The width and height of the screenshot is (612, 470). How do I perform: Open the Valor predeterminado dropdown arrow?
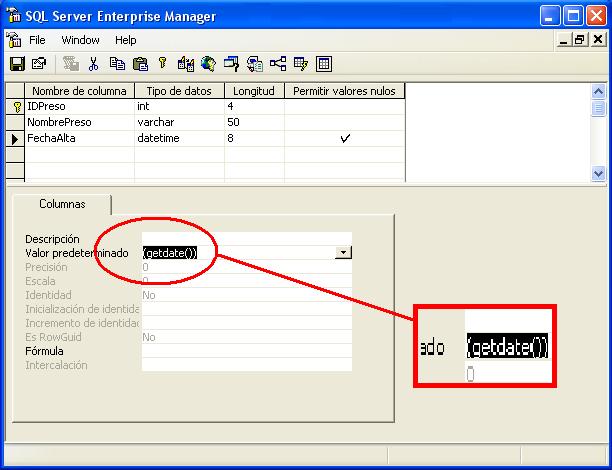(x=343, y=253)
